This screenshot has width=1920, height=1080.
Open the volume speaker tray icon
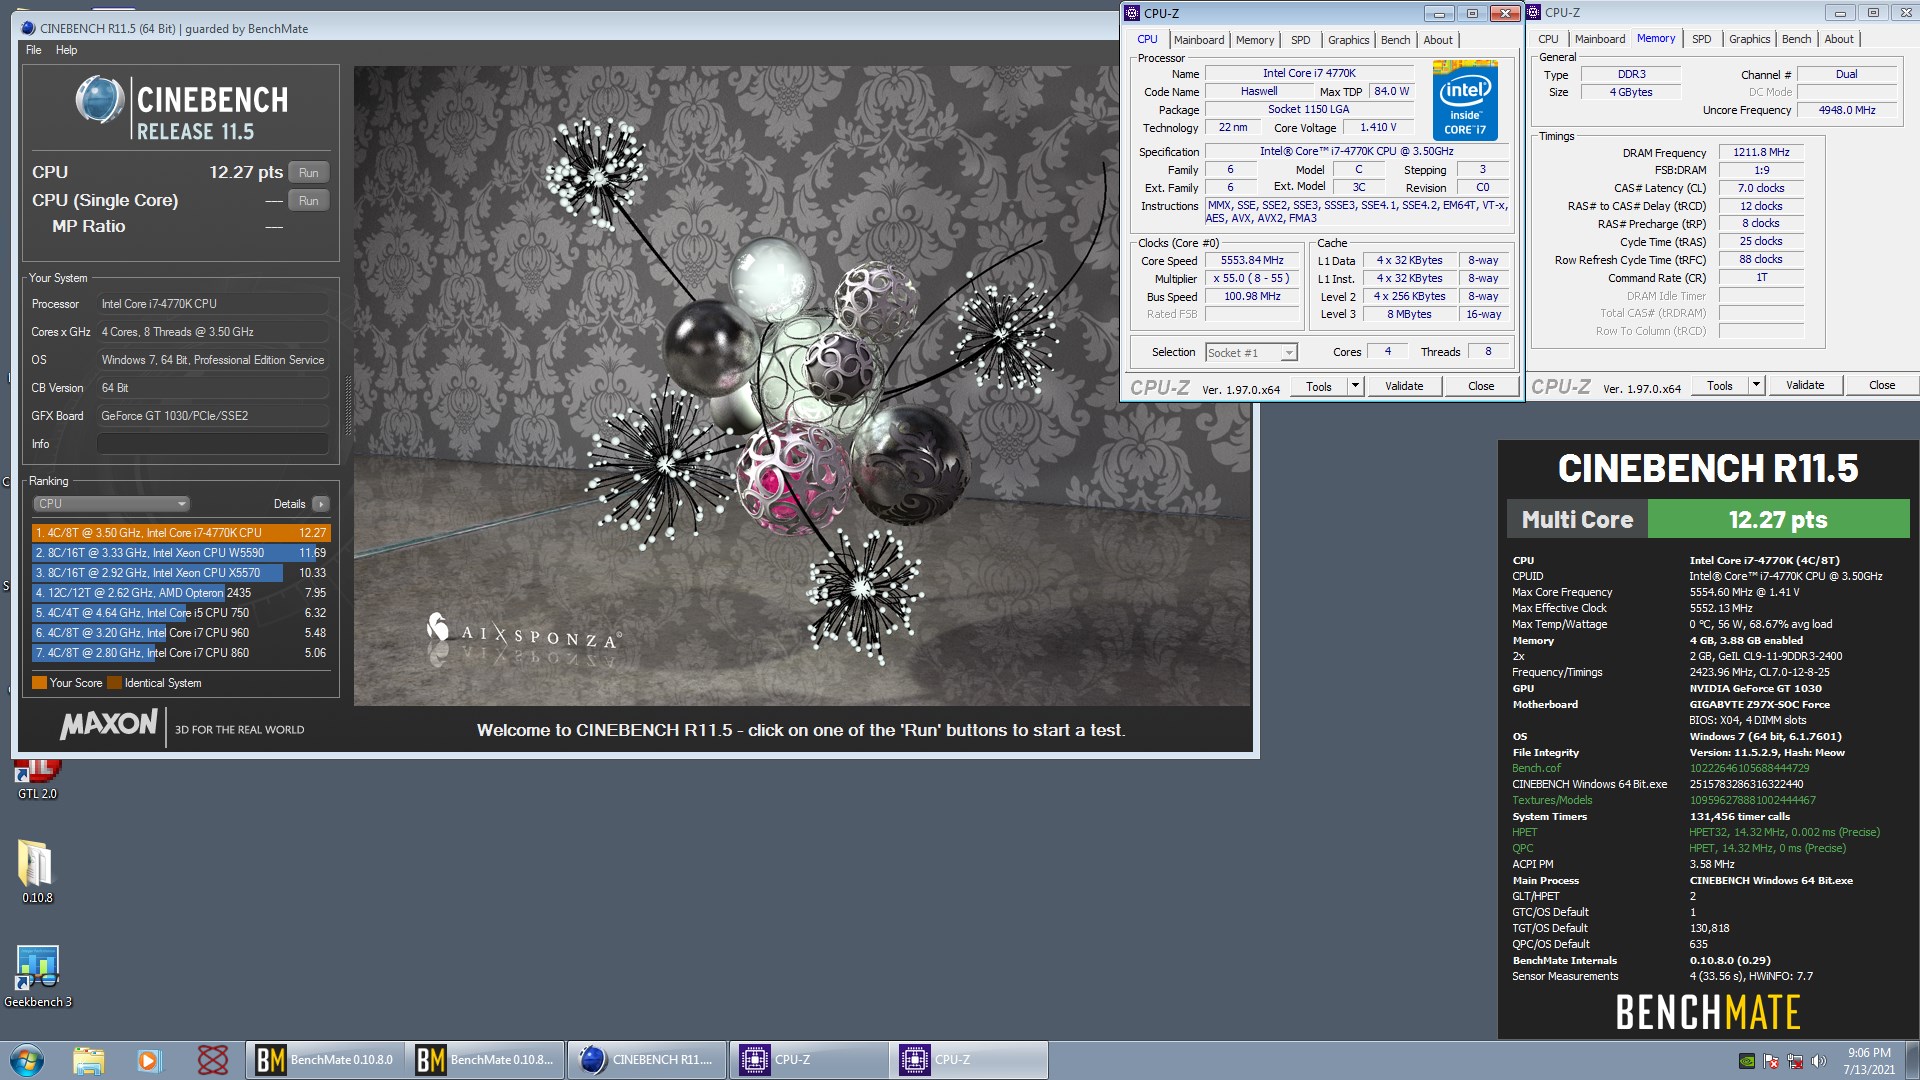click(x=1819, y=1061)
